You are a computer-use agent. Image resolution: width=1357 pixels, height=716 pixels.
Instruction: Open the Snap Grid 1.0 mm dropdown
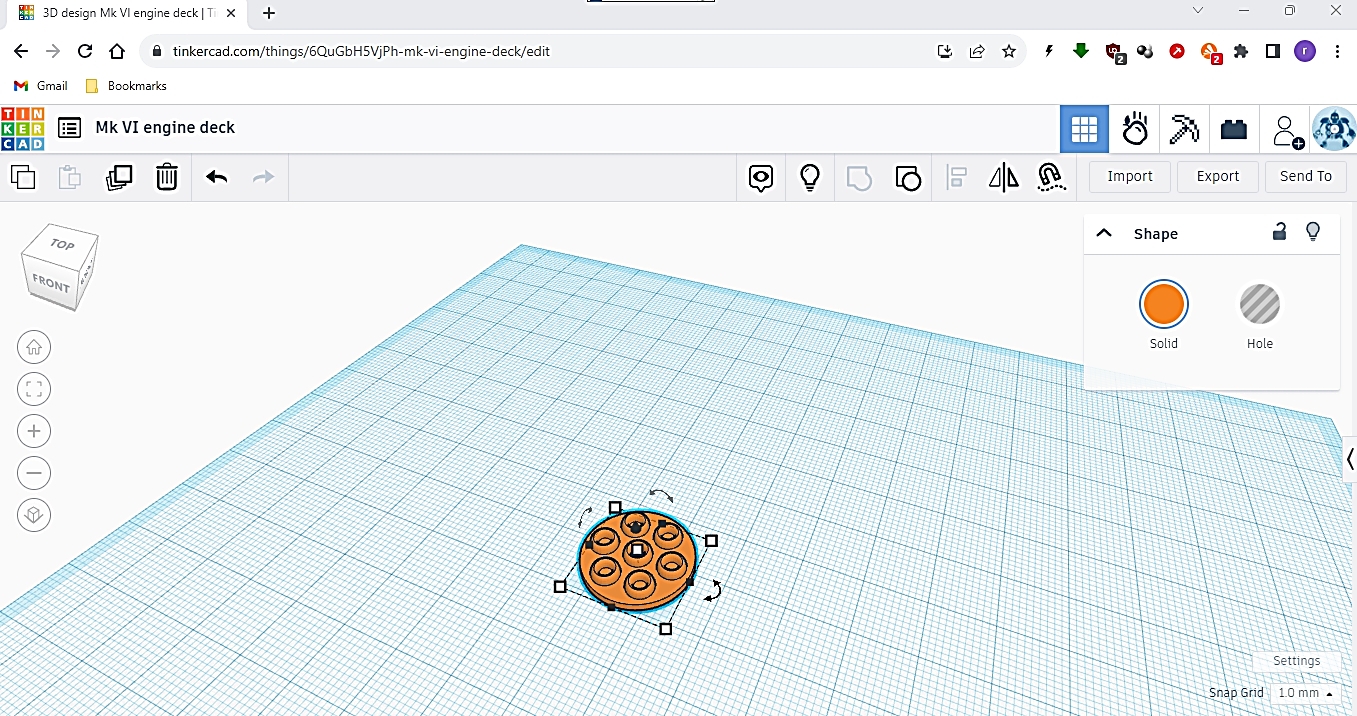[x=1305, y=693]
